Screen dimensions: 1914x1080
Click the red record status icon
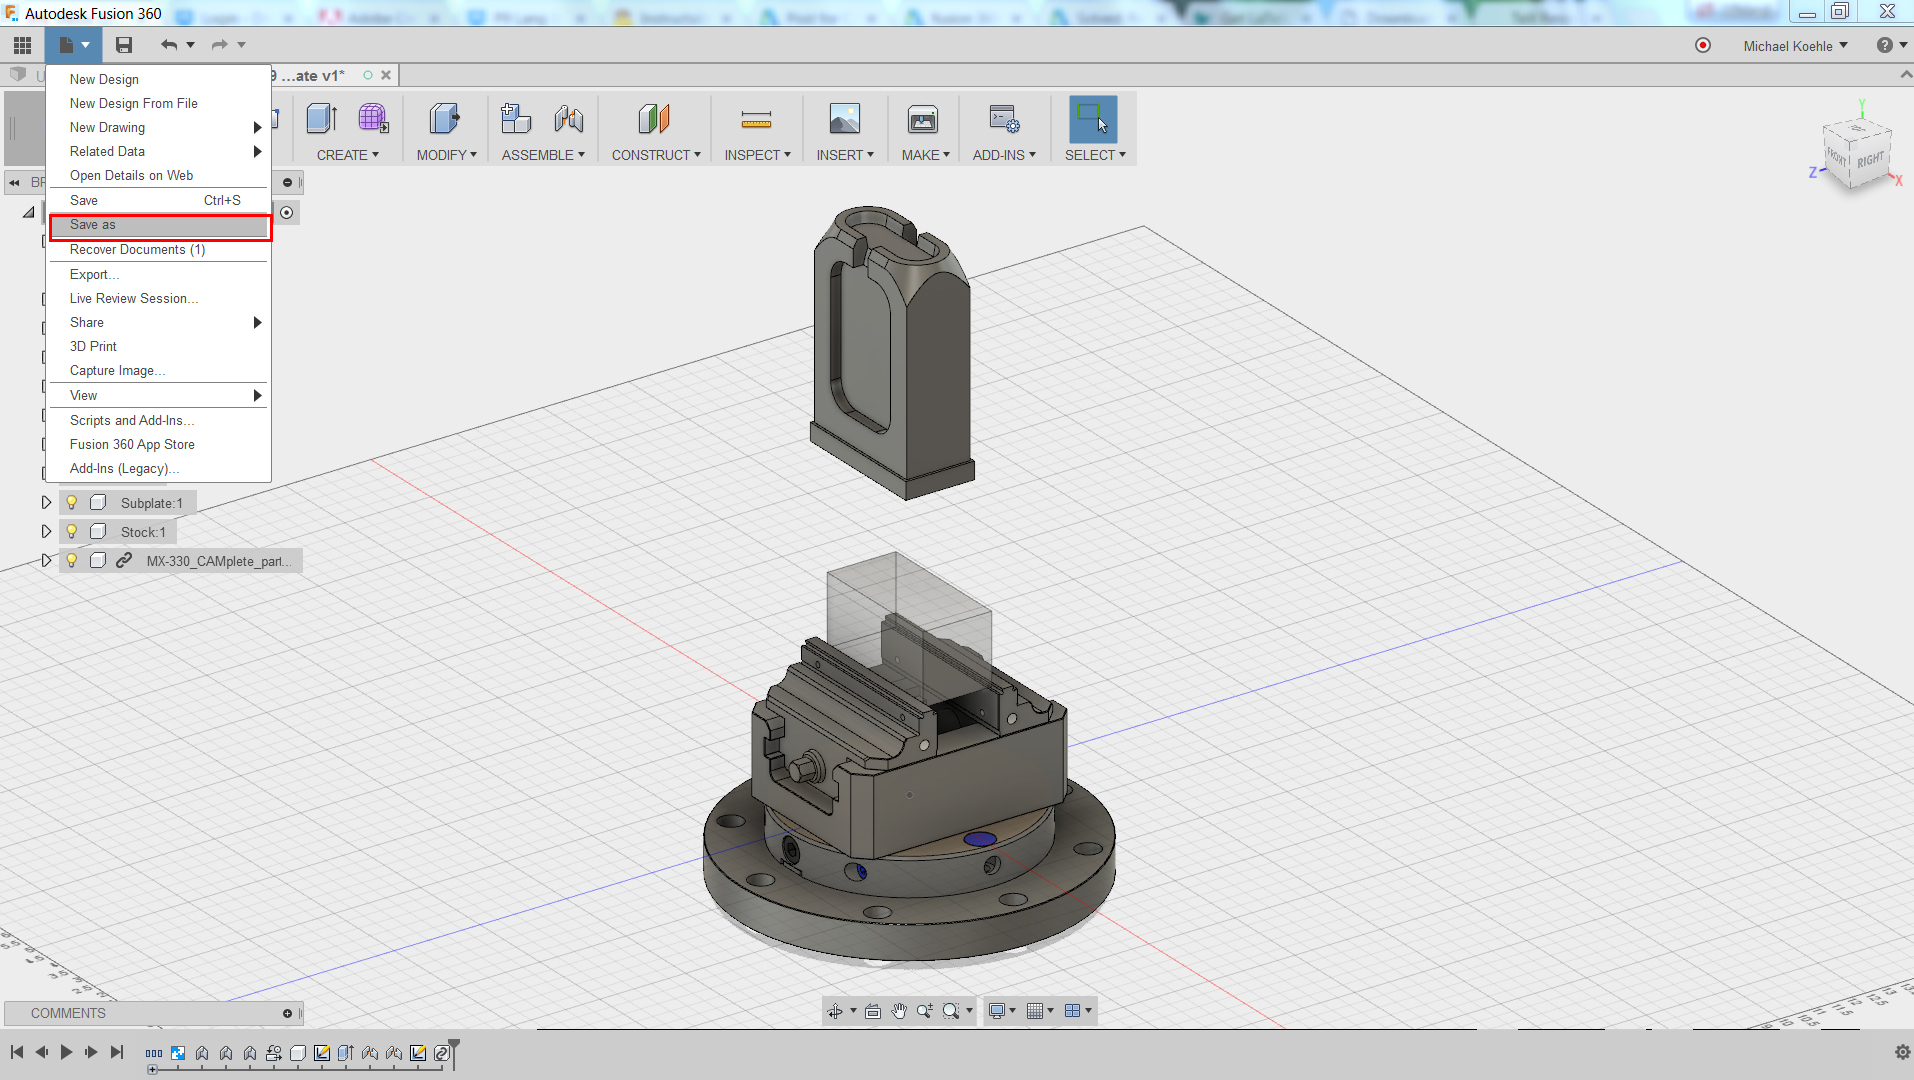(1703, 45)
